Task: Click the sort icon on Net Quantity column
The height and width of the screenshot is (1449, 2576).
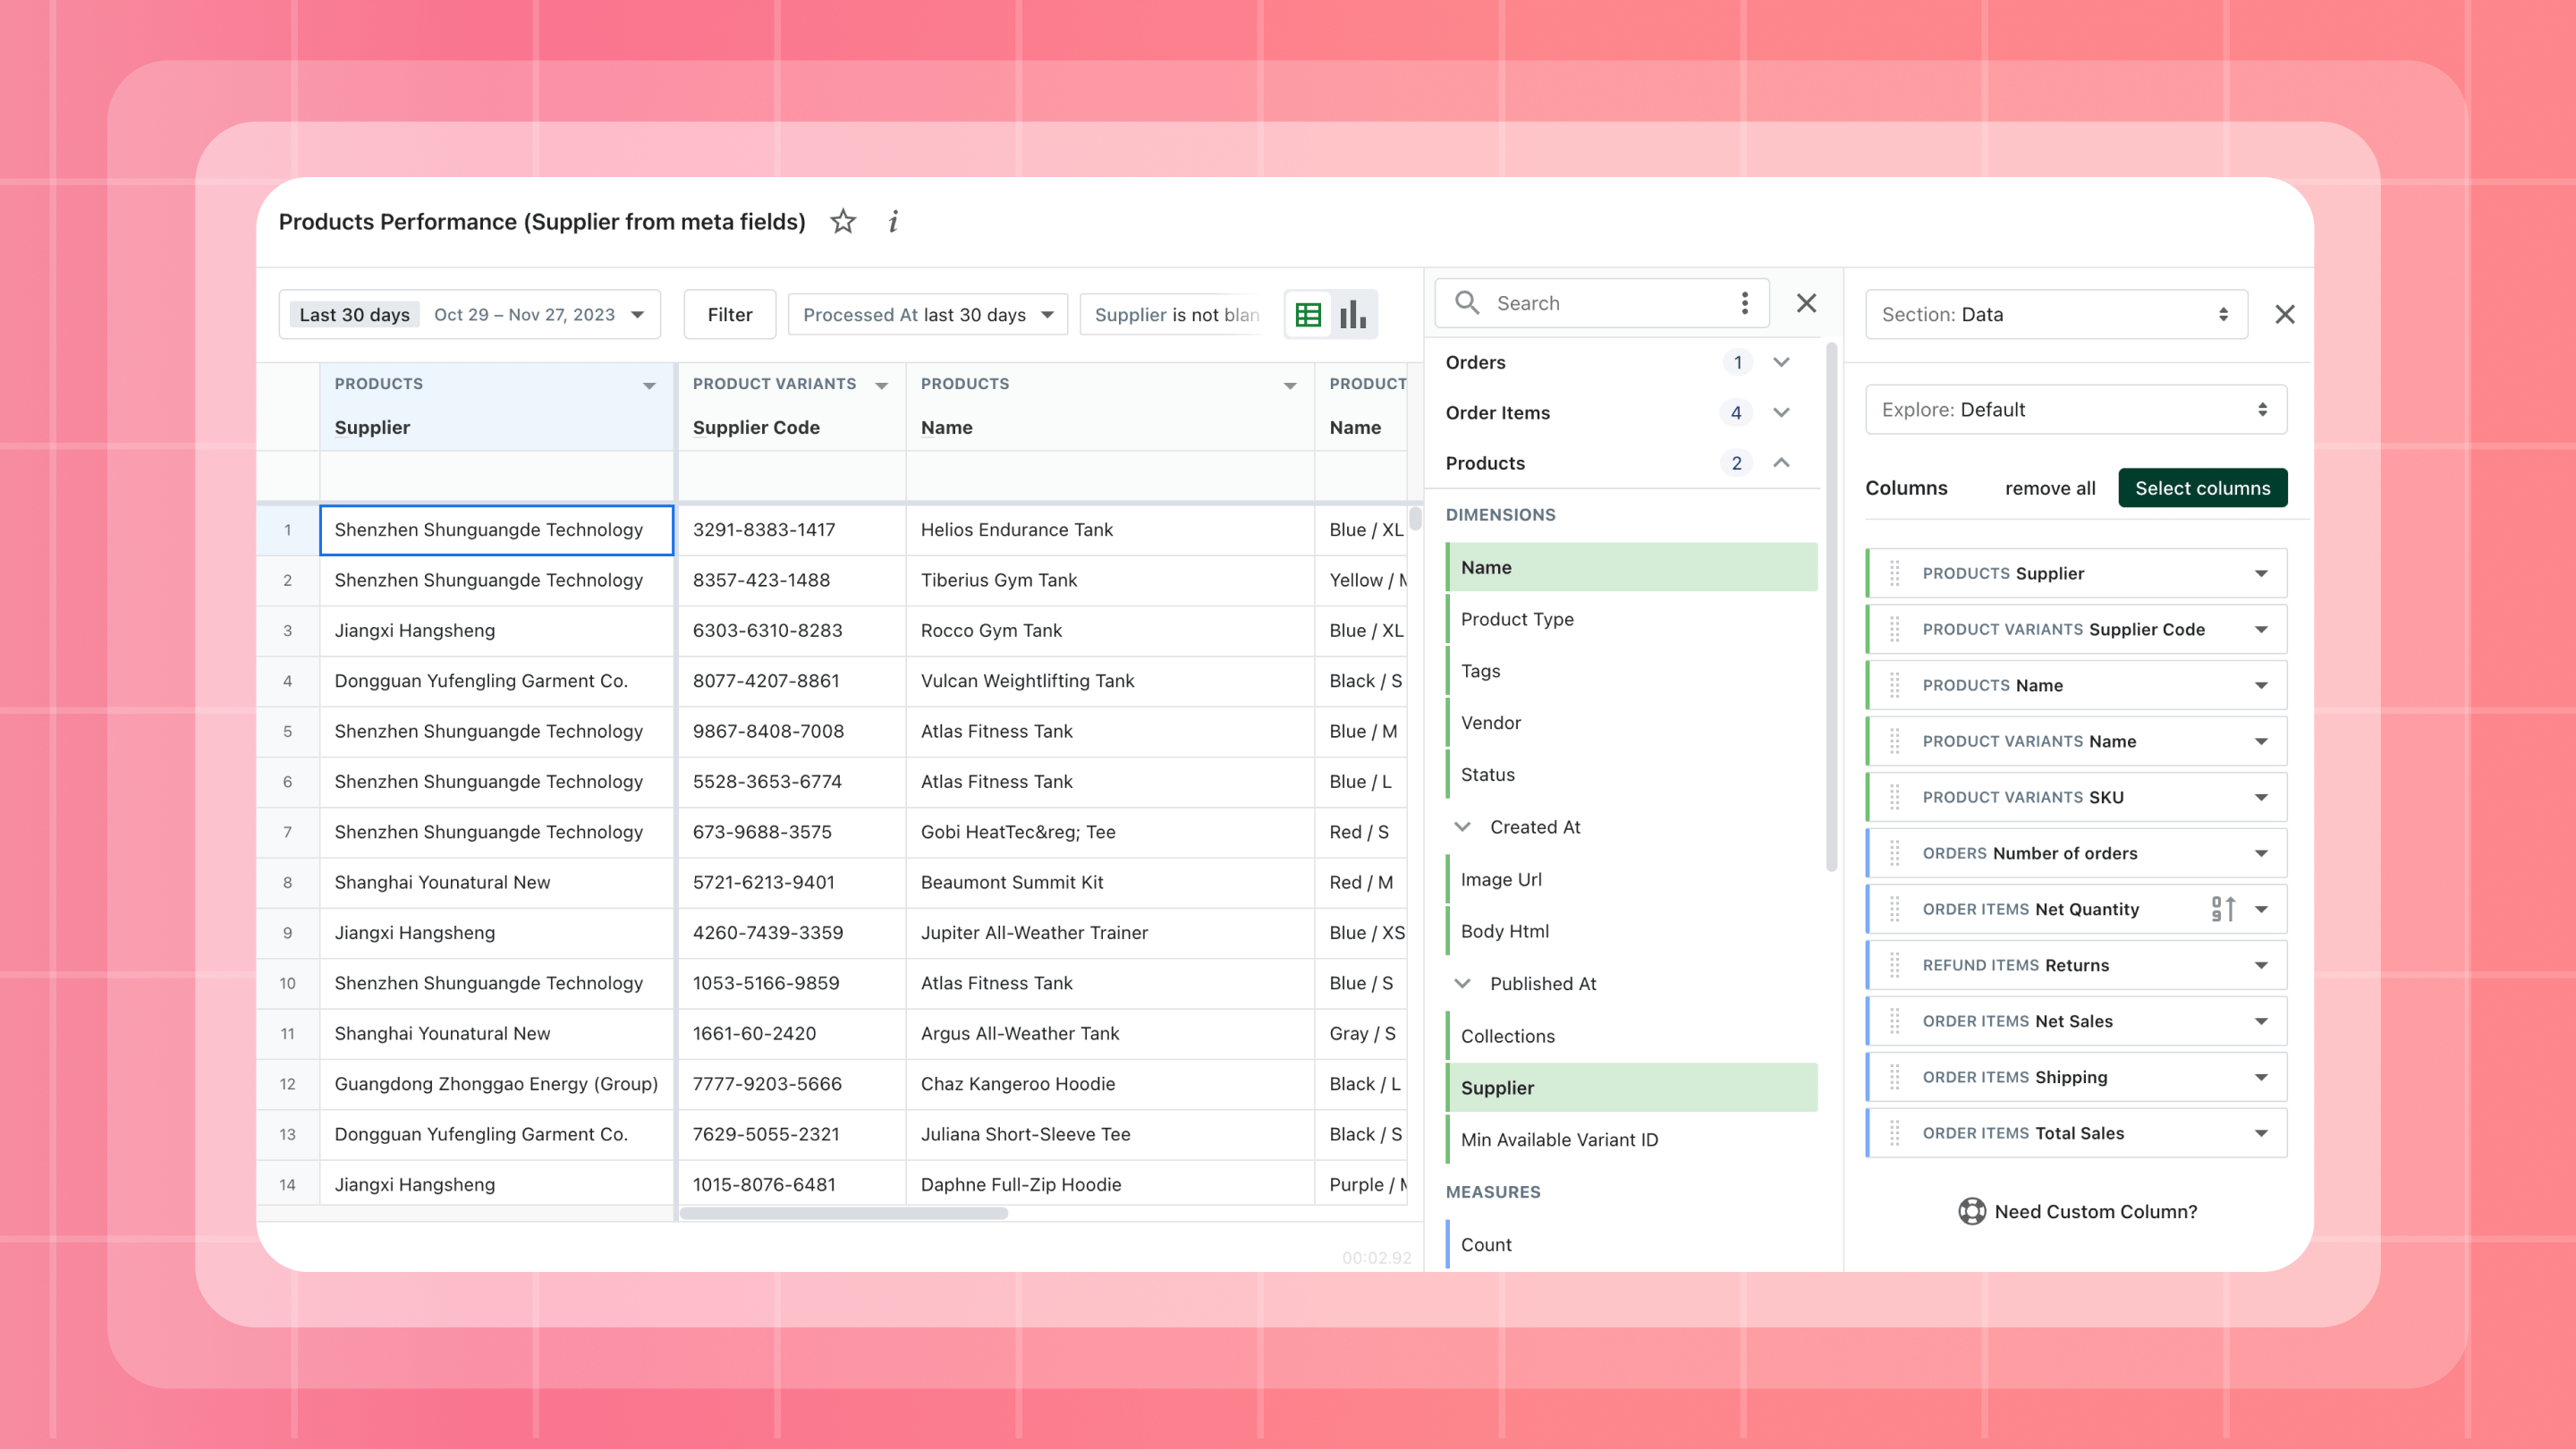Action: (2223, 909)
